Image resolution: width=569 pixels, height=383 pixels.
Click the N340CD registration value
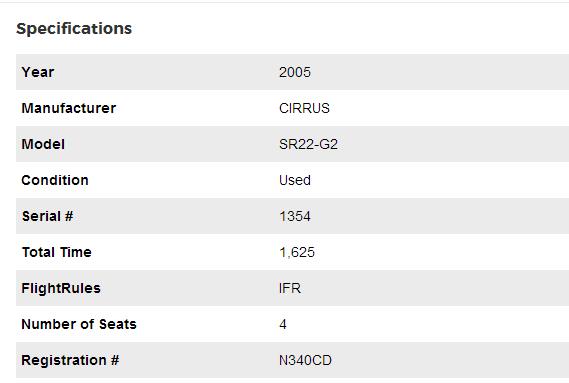click(305, 360)
